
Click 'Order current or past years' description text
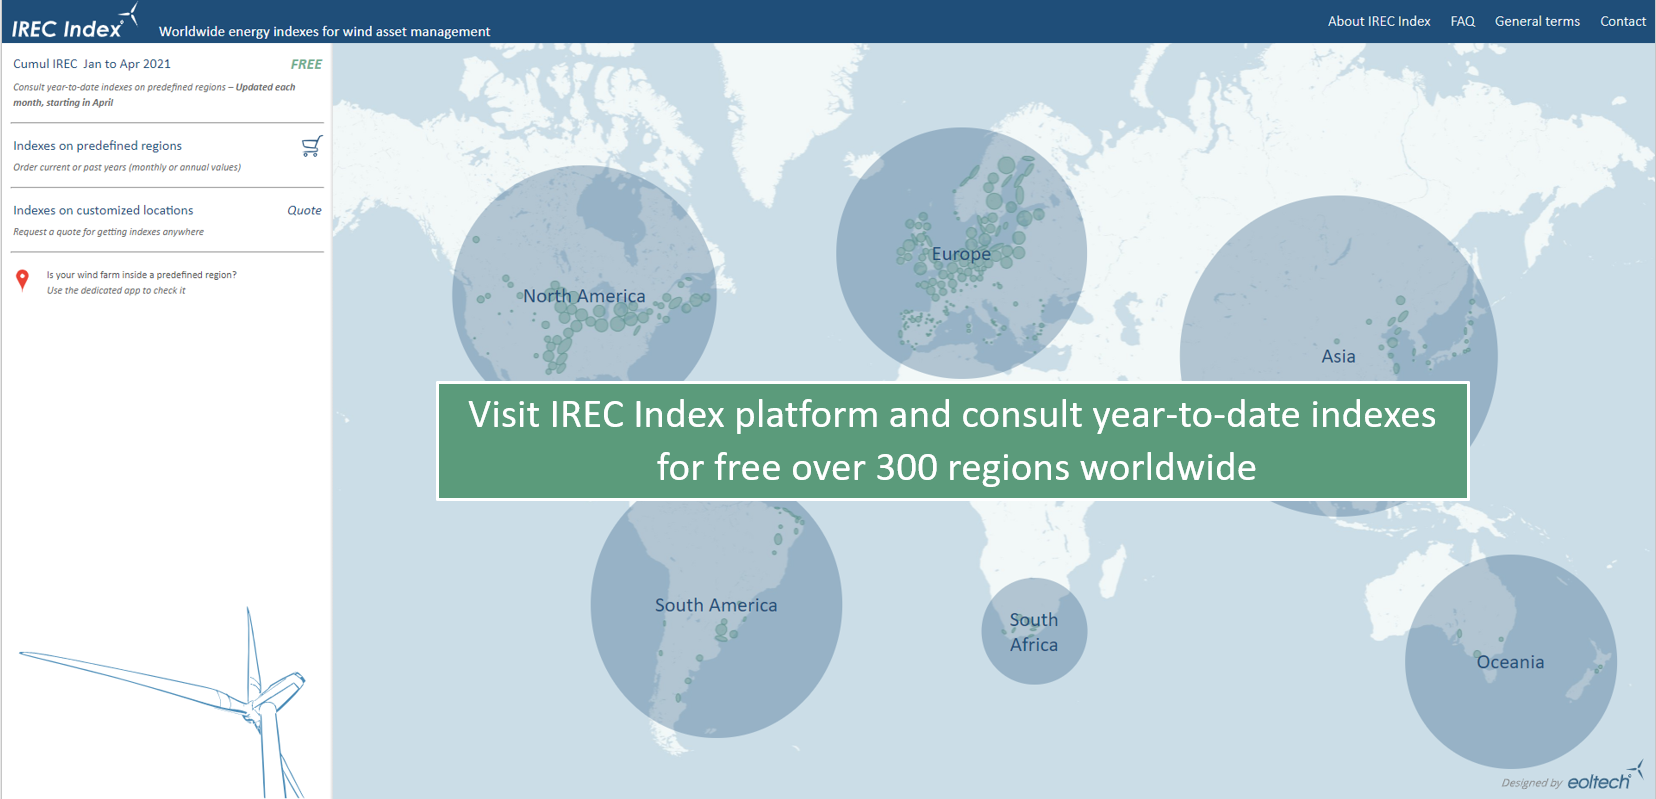pyautogui.click(x=127, y=168)
